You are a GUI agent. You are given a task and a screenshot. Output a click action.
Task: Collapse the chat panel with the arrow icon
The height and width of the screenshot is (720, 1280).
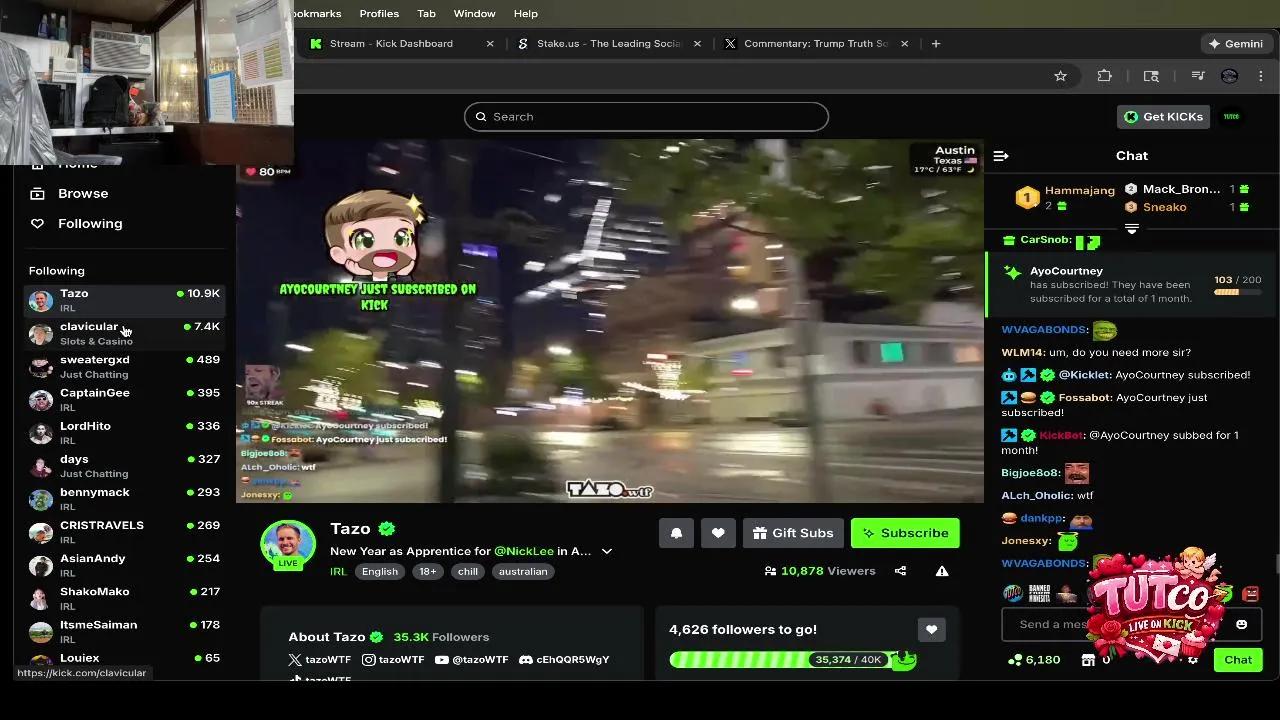pyautogui.click(x=1001, y=156)
